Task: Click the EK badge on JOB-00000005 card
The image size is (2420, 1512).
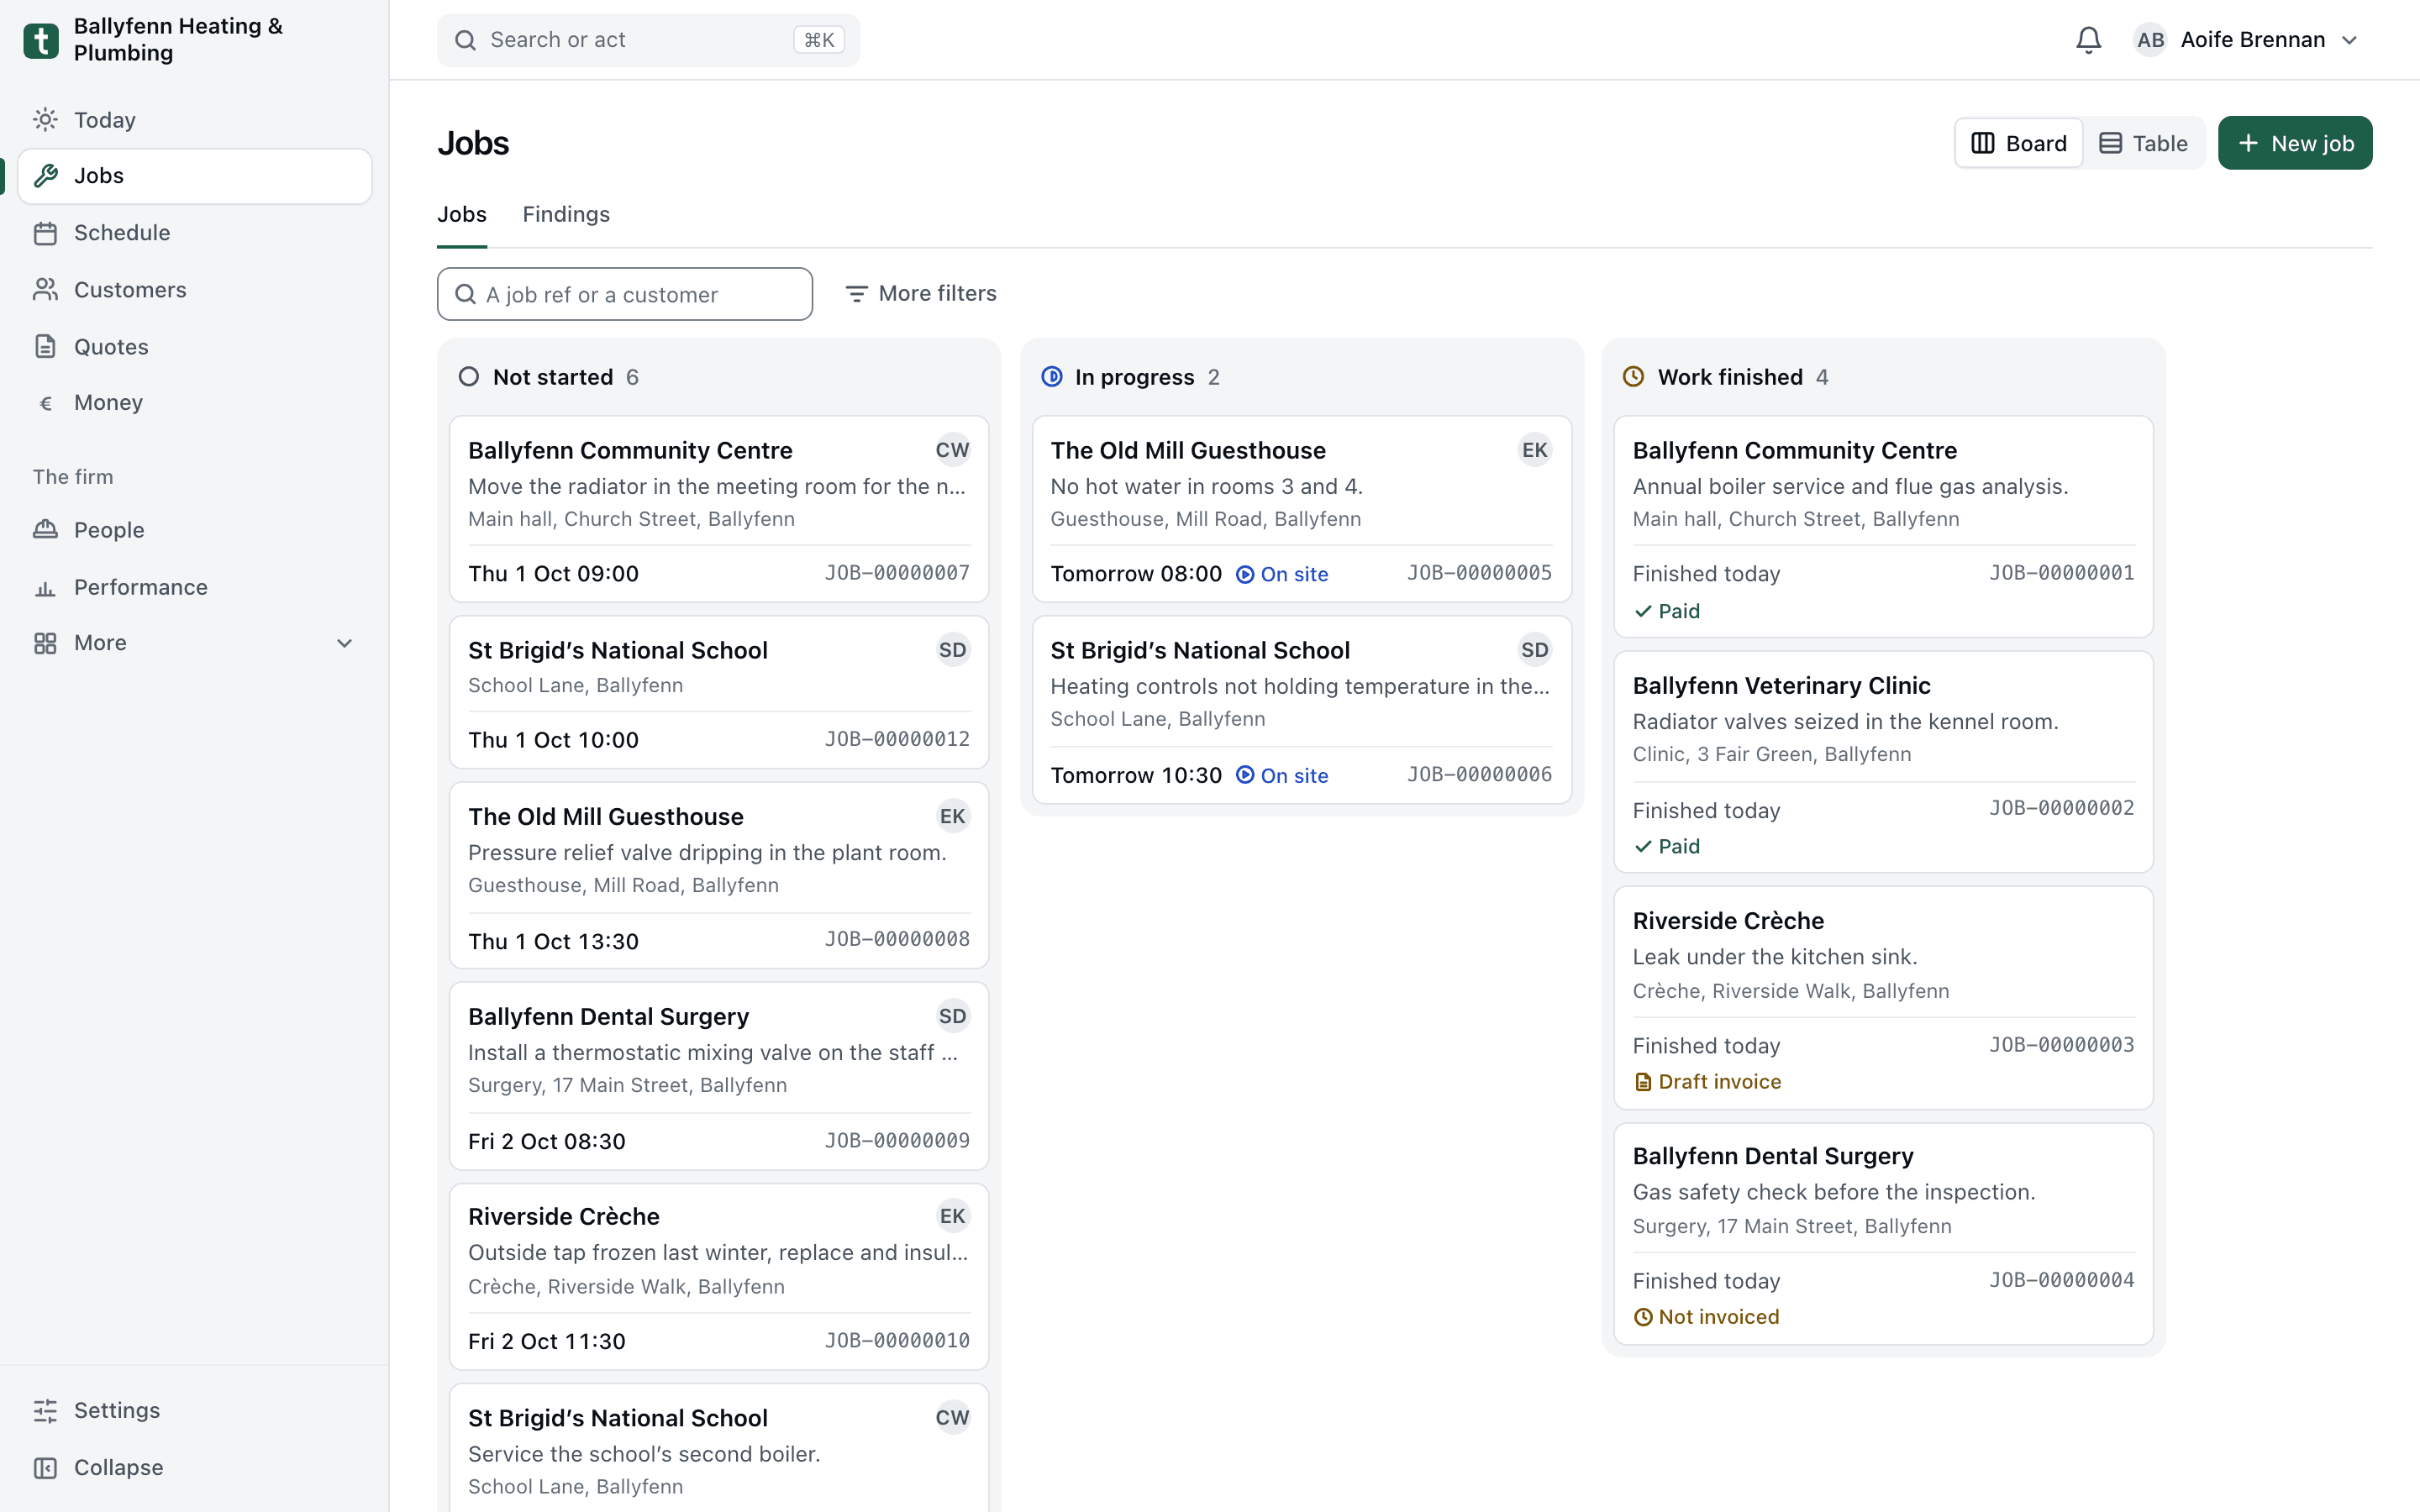Action: point(1534,450)
